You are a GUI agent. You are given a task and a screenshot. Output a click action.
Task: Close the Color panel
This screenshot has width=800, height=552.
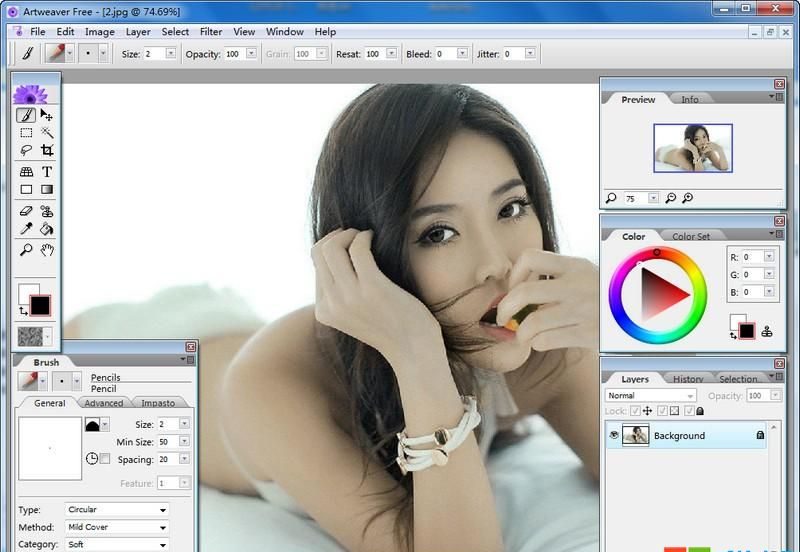click(x=779, y=221)
